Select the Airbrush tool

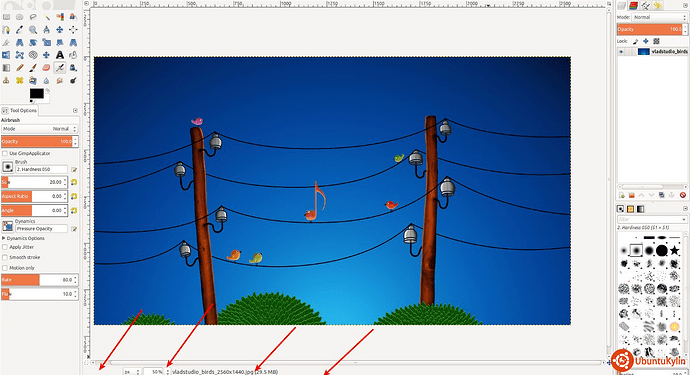[x=60, y=68]
